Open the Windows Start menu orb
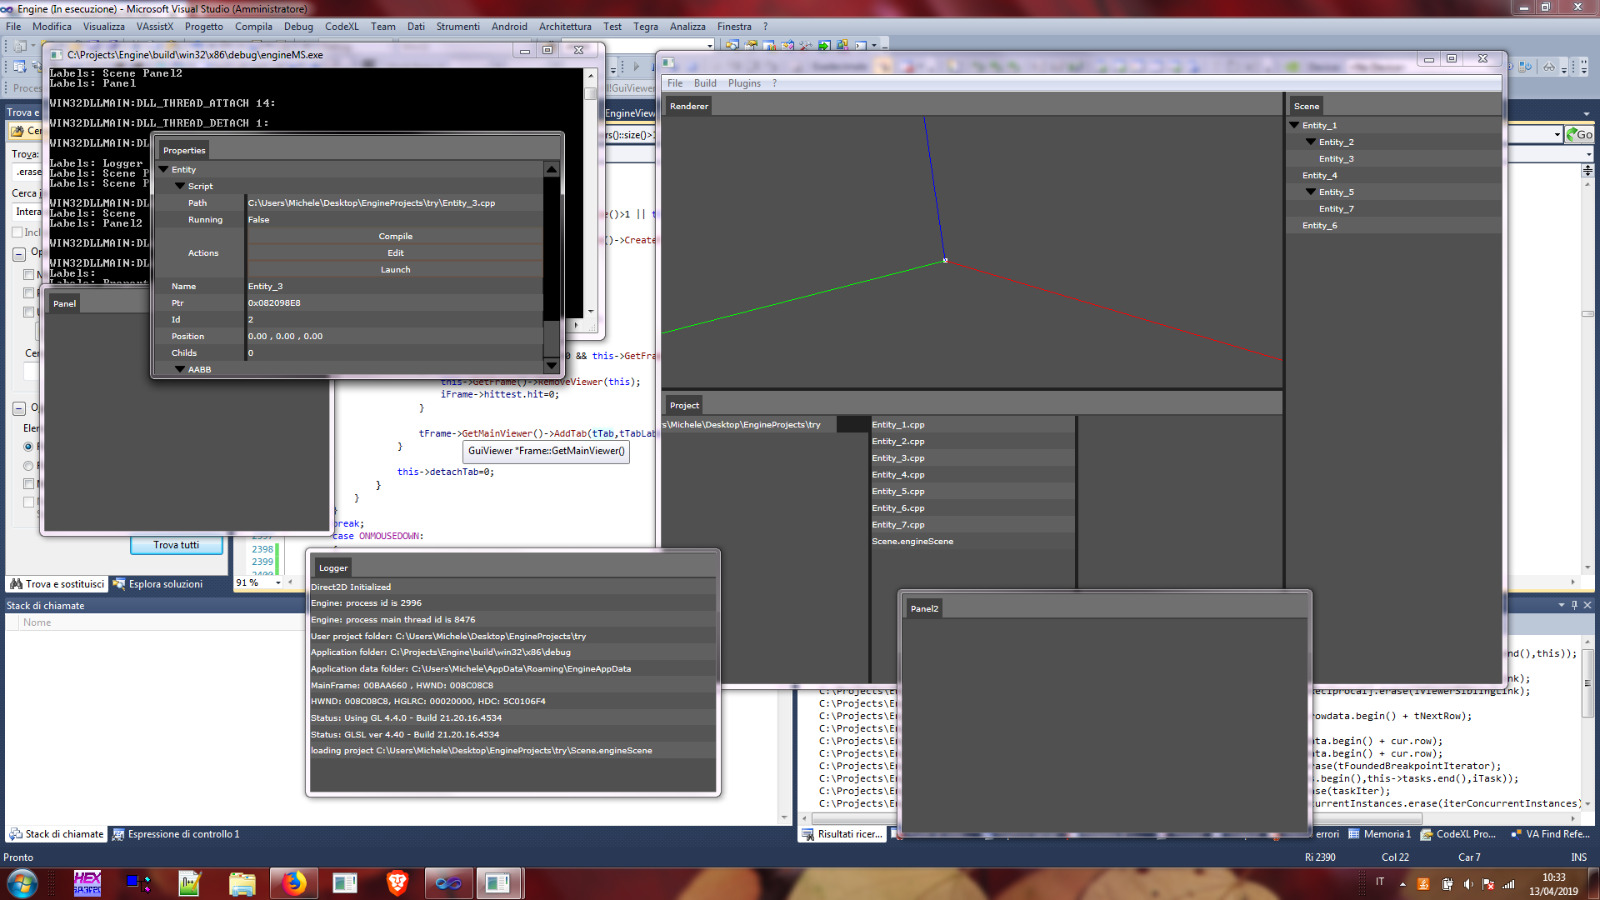Viewport: 1600px width, 900px height. 22,883
